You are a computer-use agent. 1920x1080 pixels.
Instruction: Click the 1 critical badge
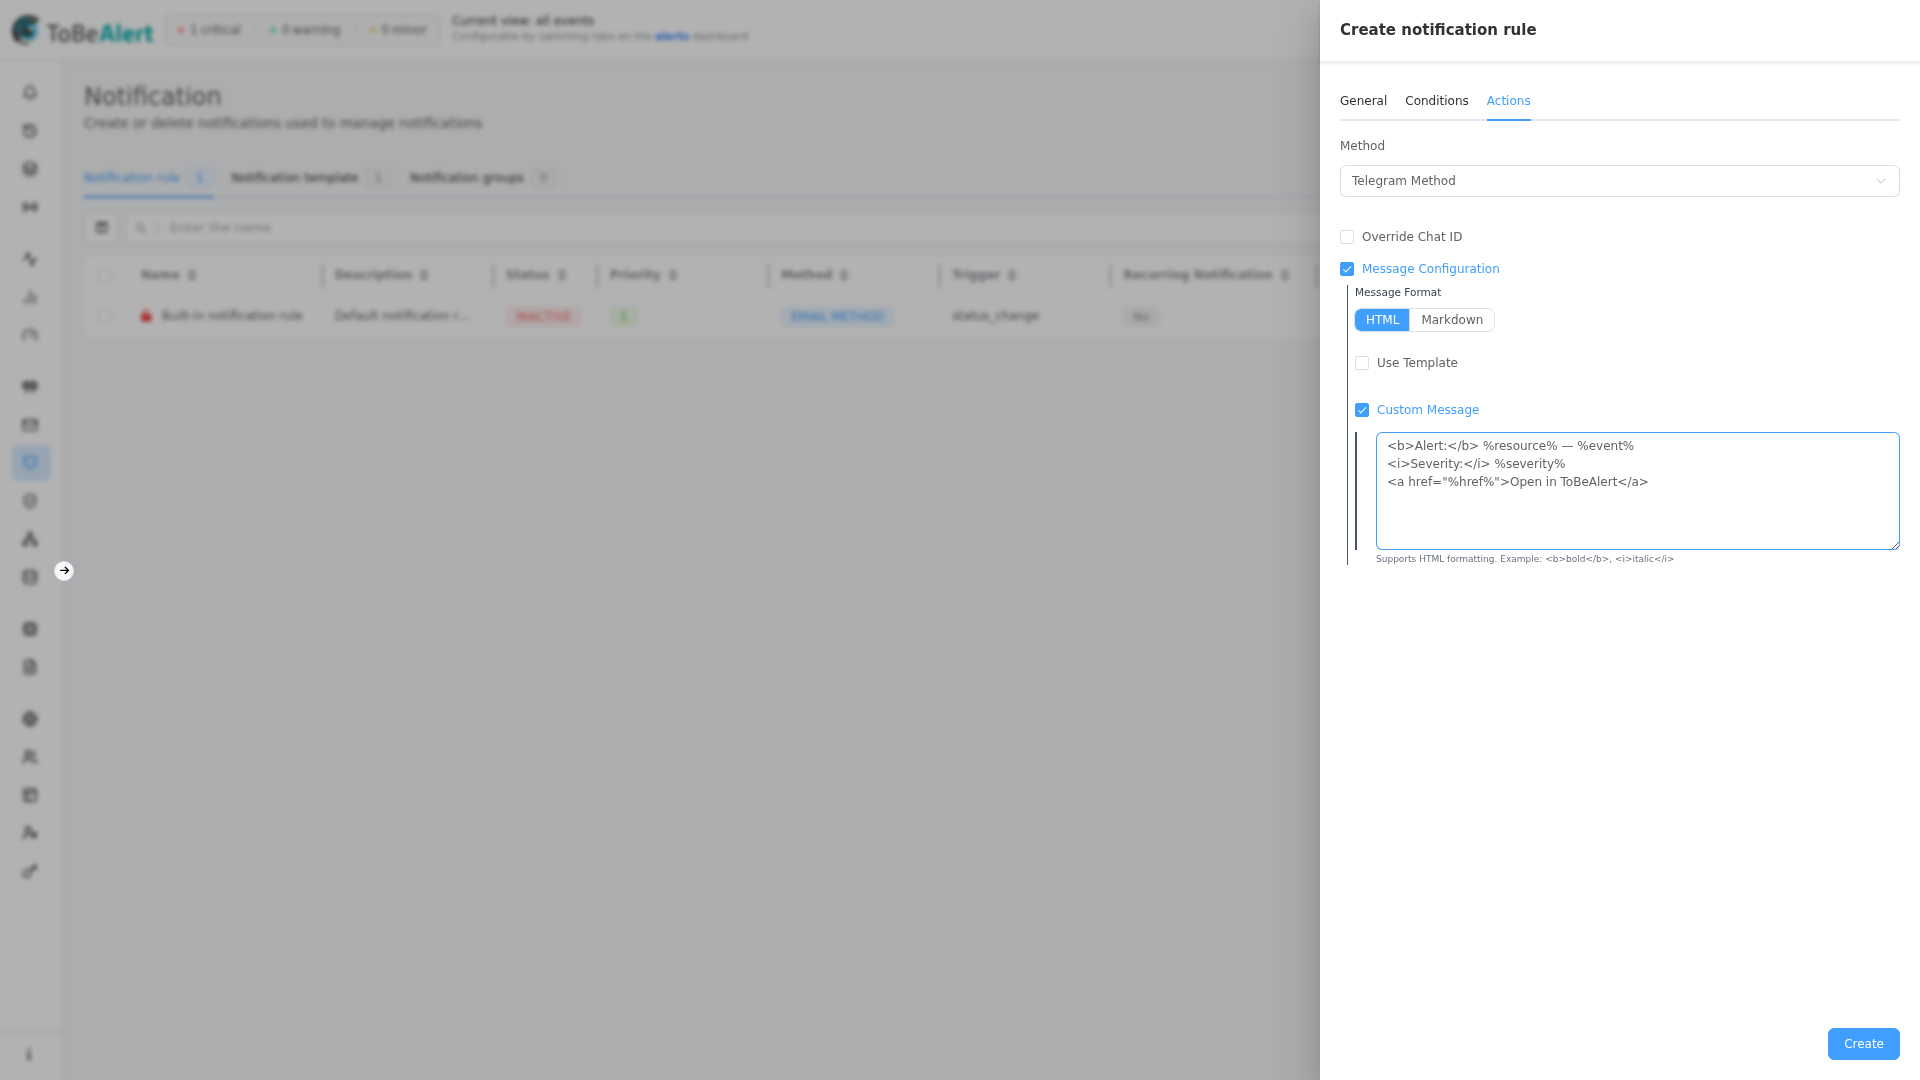tap(209, 30)
